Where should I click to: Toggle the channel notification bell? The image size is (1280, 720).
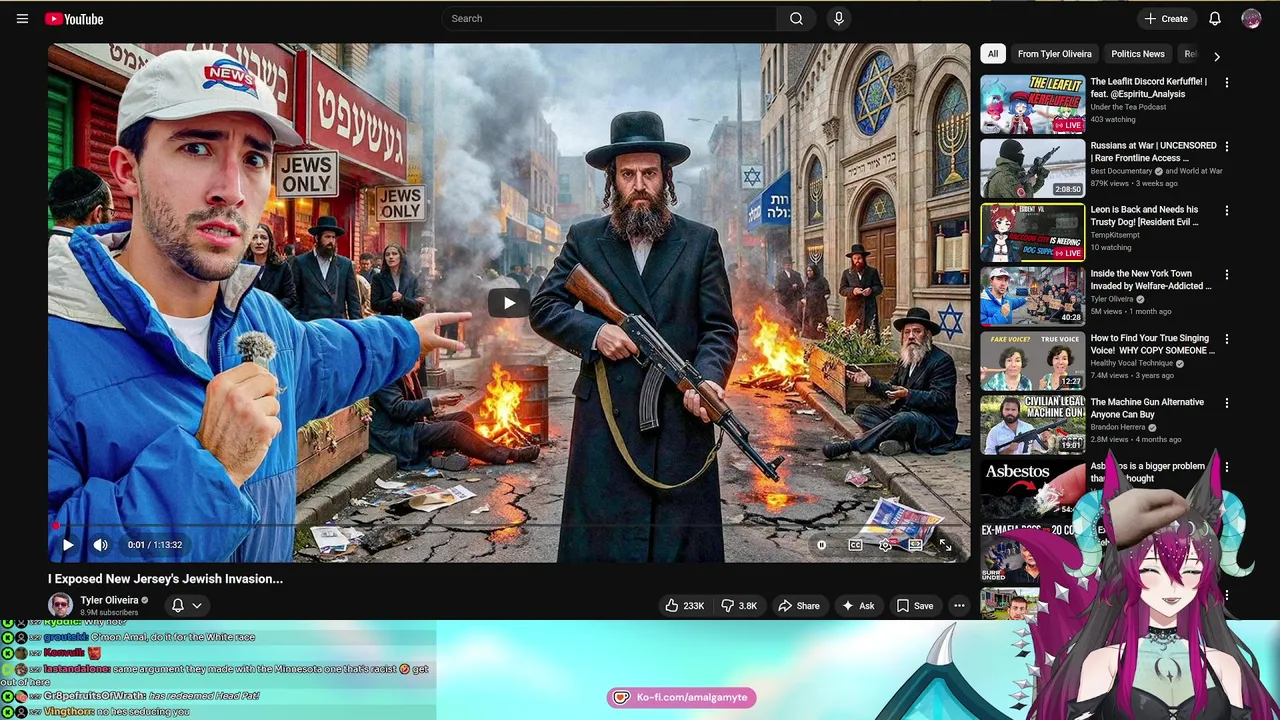(x=178, y=605)
